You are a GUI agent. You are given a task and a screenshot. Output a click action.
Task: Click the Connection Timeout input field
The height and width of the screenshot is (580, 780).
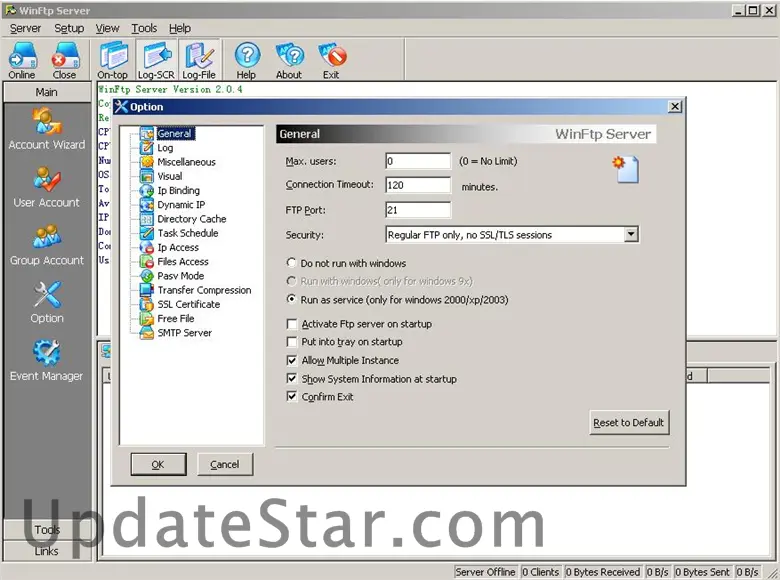(418, 185)
